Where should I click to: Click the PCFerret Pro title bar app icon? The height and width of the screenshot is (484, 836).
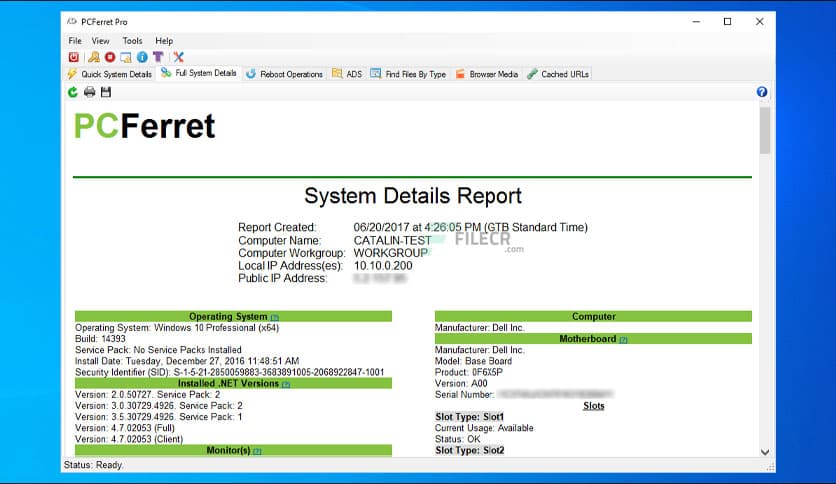tap(71, 22)
